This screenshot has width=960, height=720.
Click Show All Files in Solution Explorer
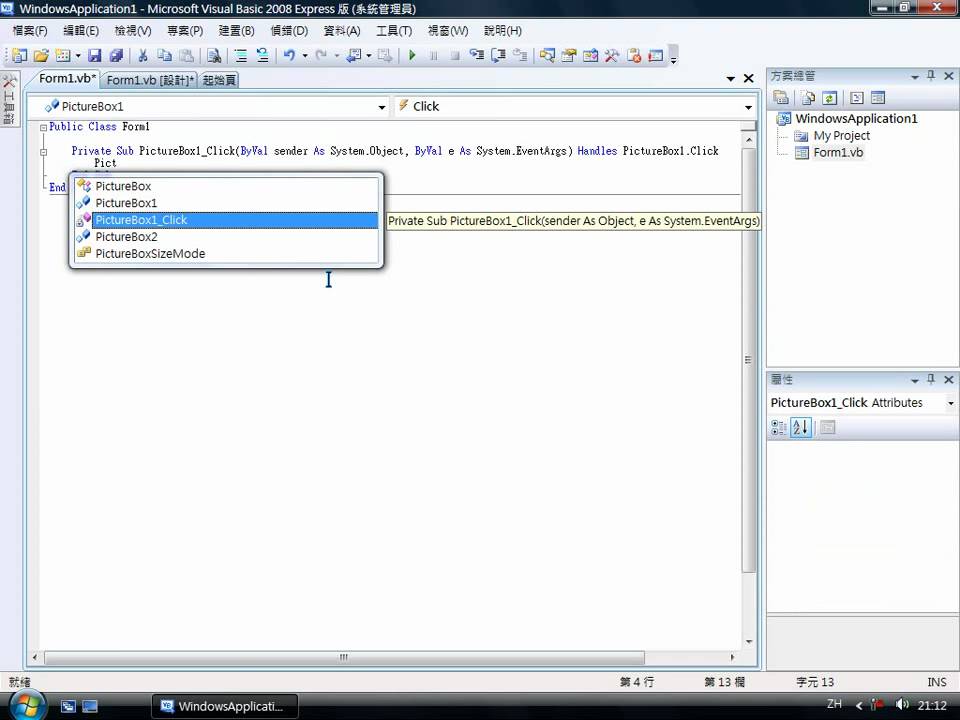coord(808,97)
